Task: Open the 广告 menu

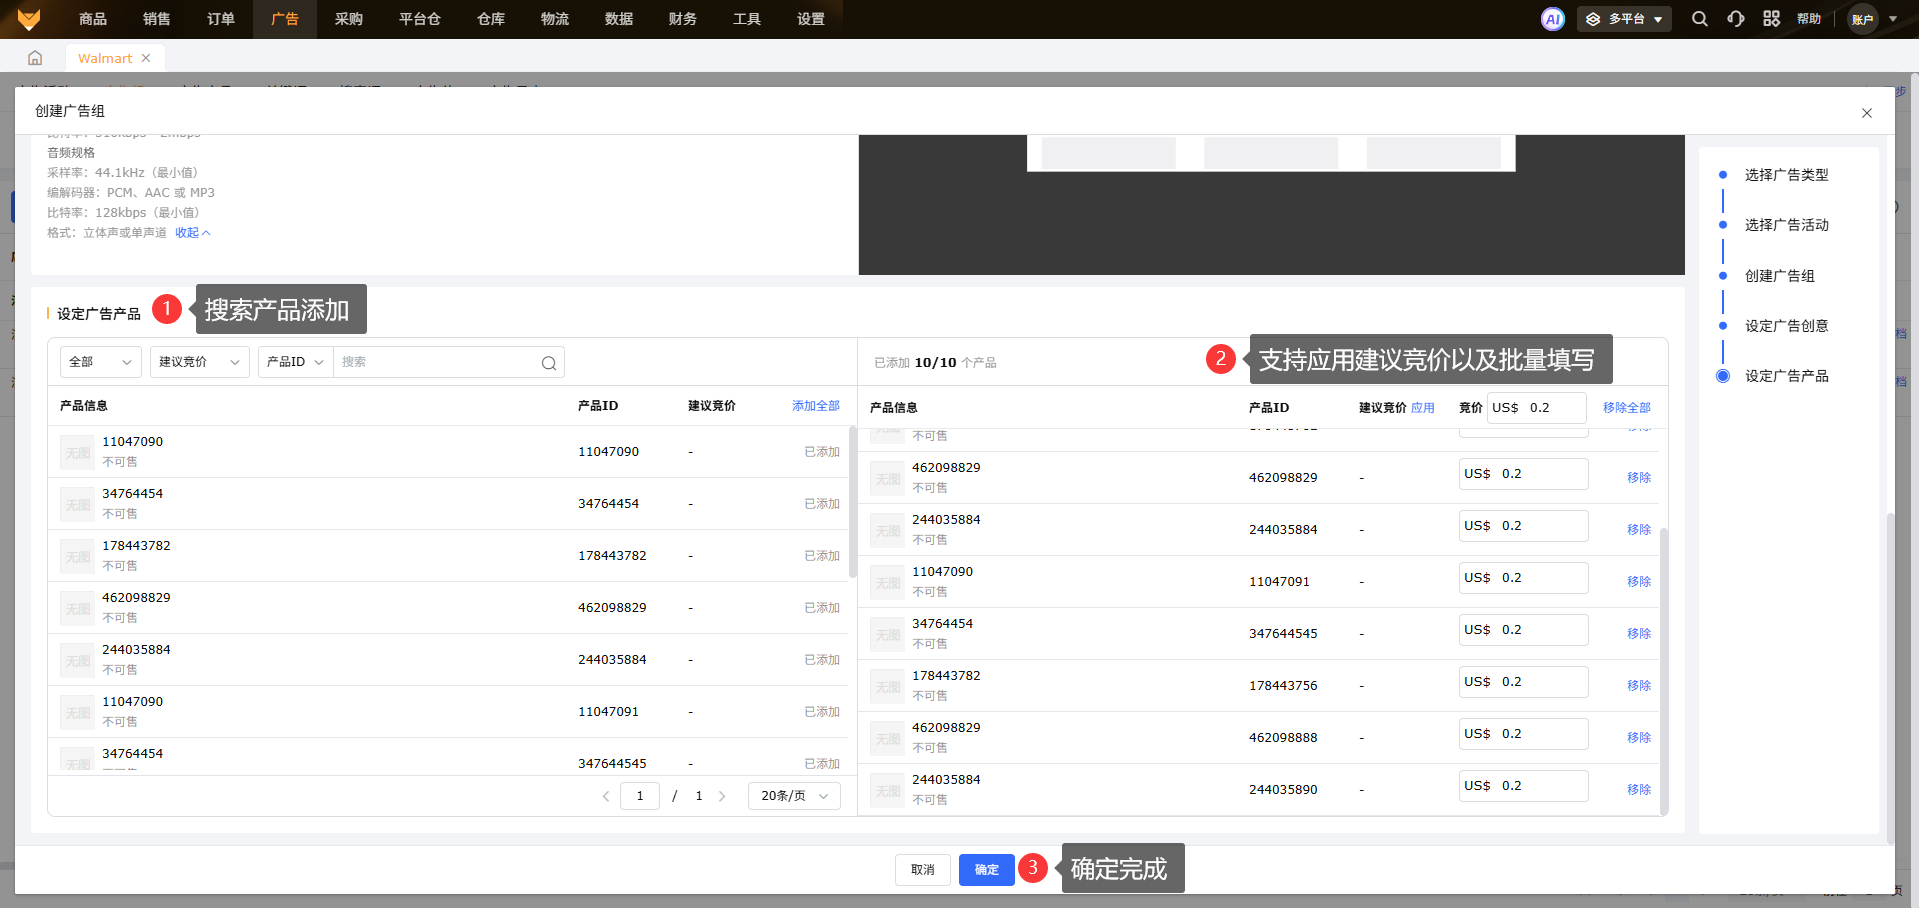Action: (285, 19)
